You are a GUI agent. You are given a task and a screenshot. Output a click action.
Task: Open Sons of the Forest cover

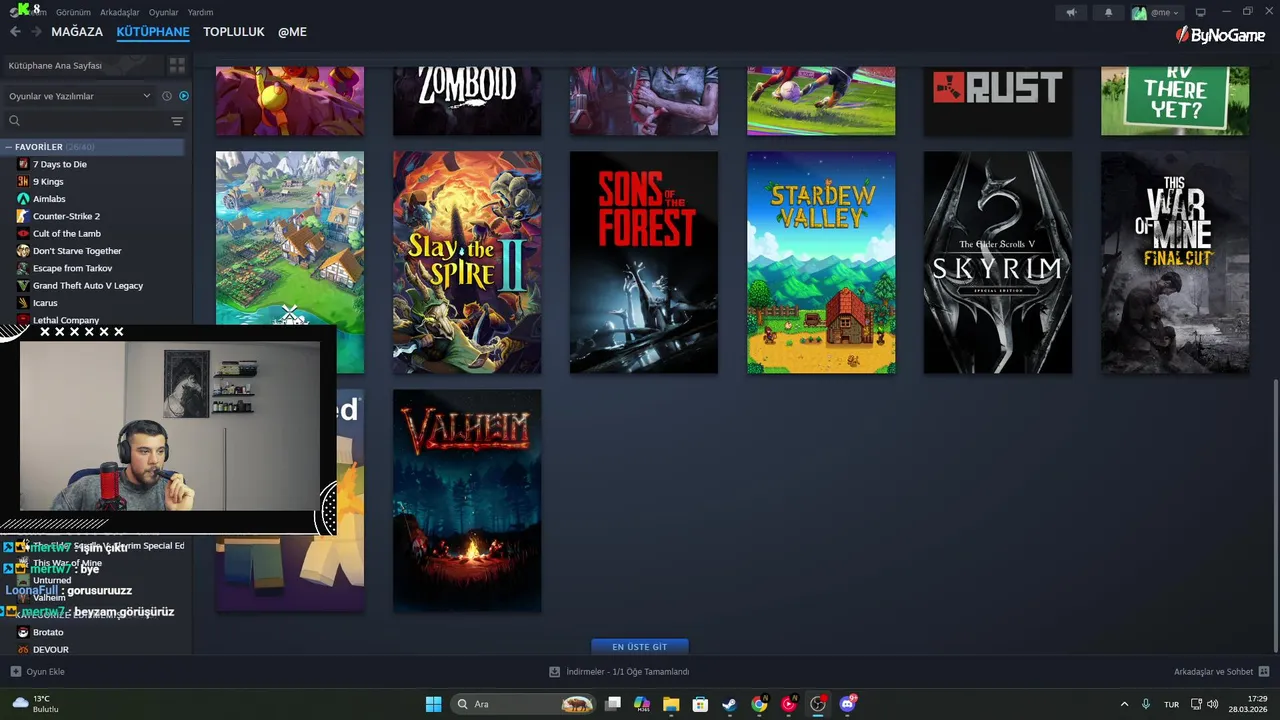pos(644,263)
